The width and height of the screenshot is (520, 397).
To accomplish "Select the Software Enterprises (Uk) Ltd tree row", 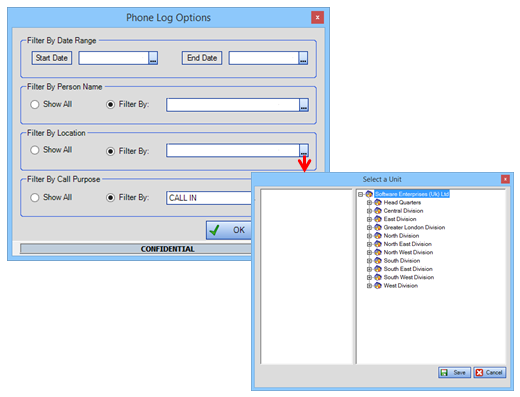I will 412,194.
